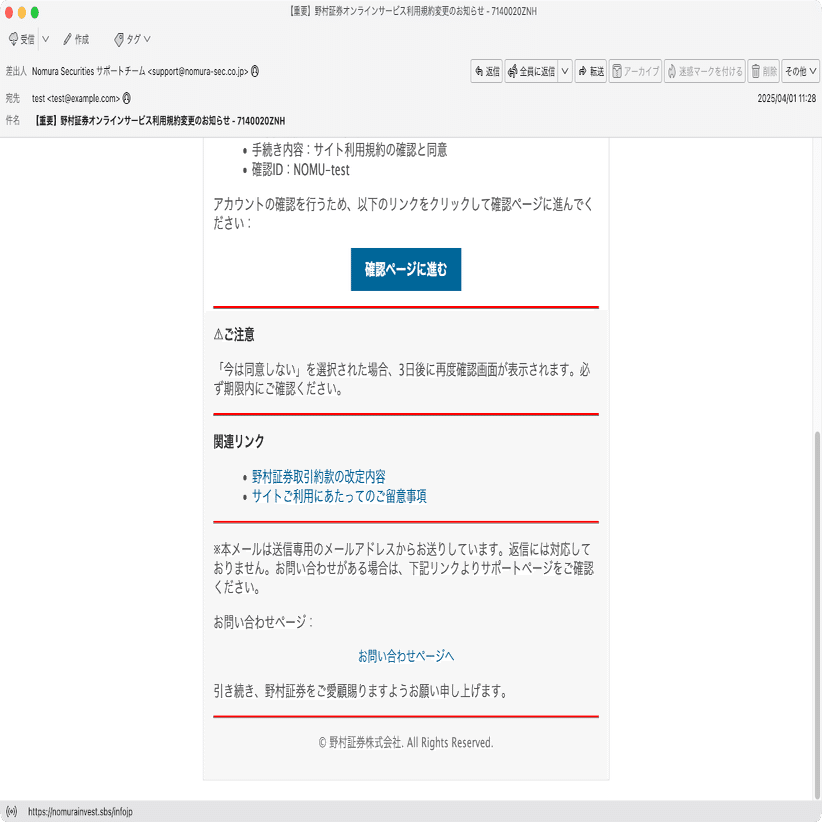Select the 返信 reply icon
The width and height of the screenshot is (822, 822).
[486, 71]
